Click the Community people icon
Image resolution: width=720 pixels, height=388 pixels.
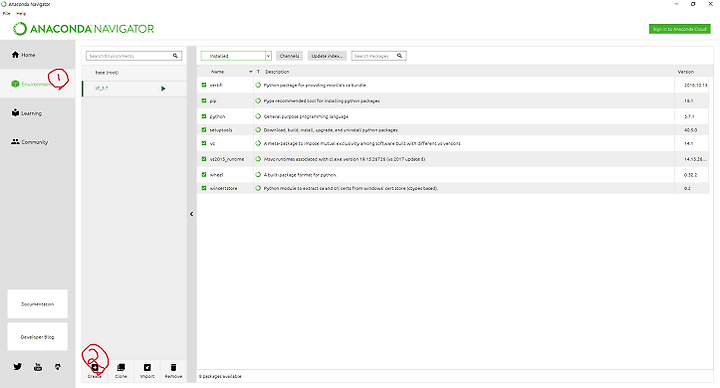15,142
